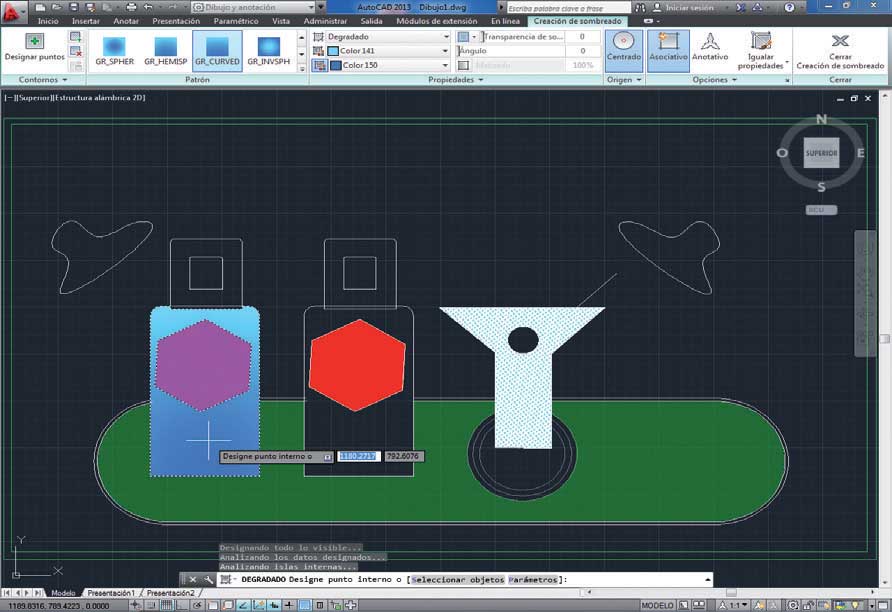892x612 pixels.
Task: Toggle Asociativo hatch option
Action: [668, 42]
